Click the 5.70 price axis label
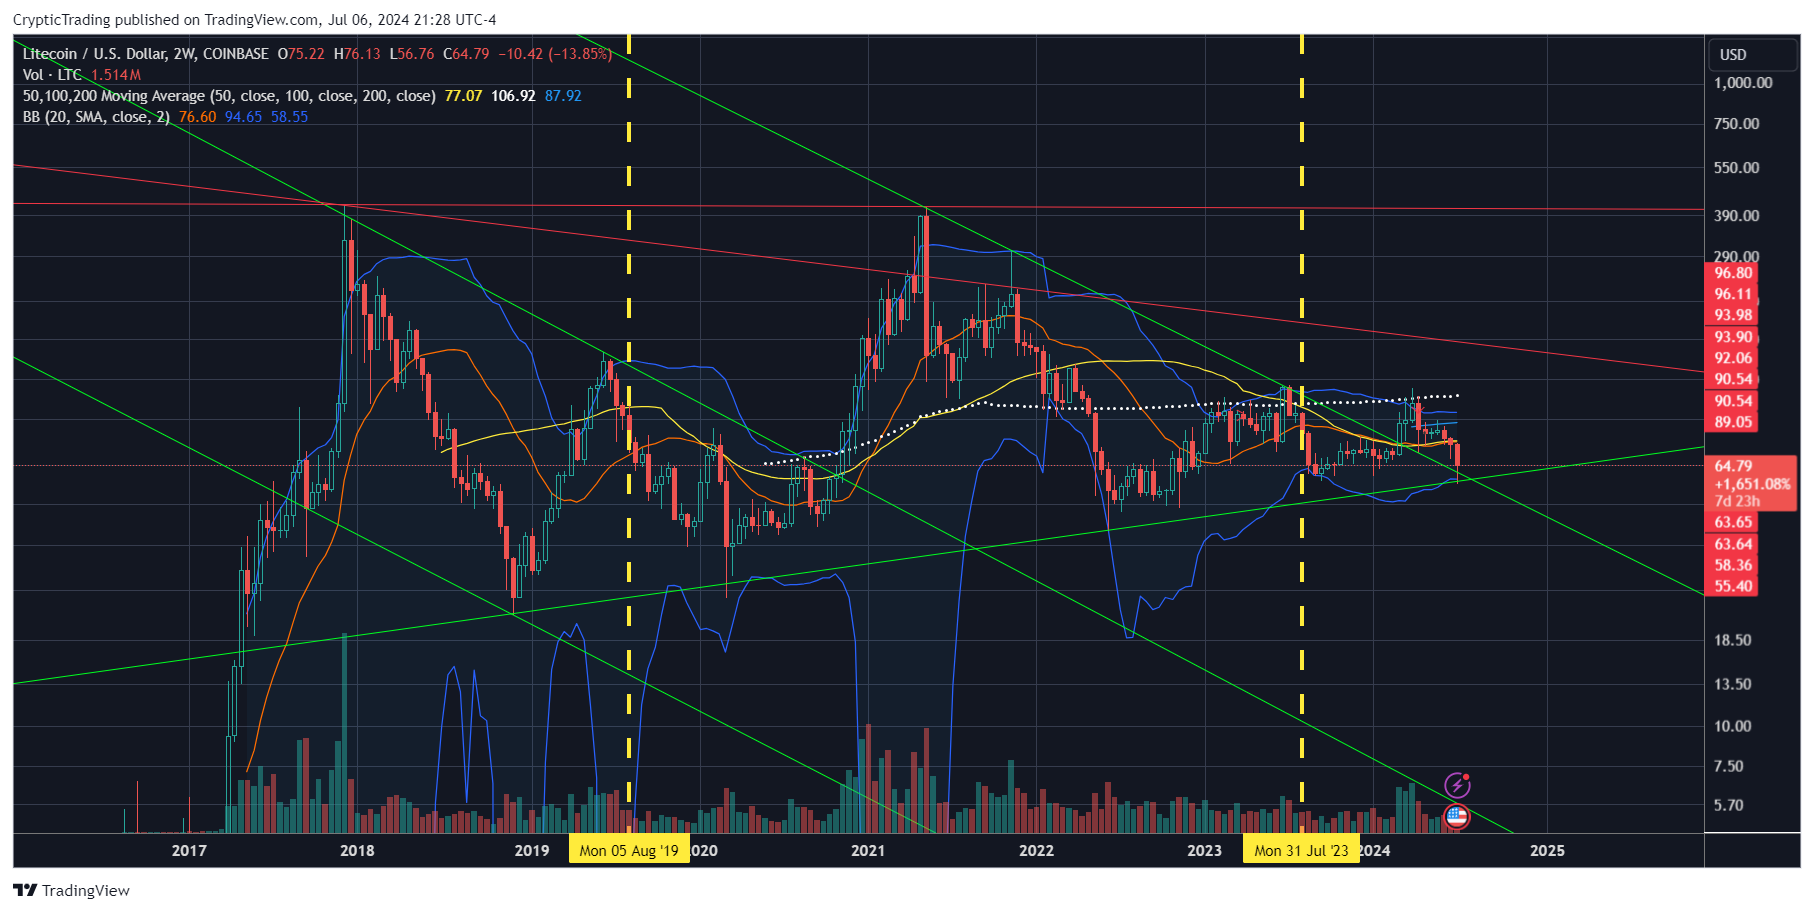Viewport: 1814px width, 912px height. pos(1728,805)
